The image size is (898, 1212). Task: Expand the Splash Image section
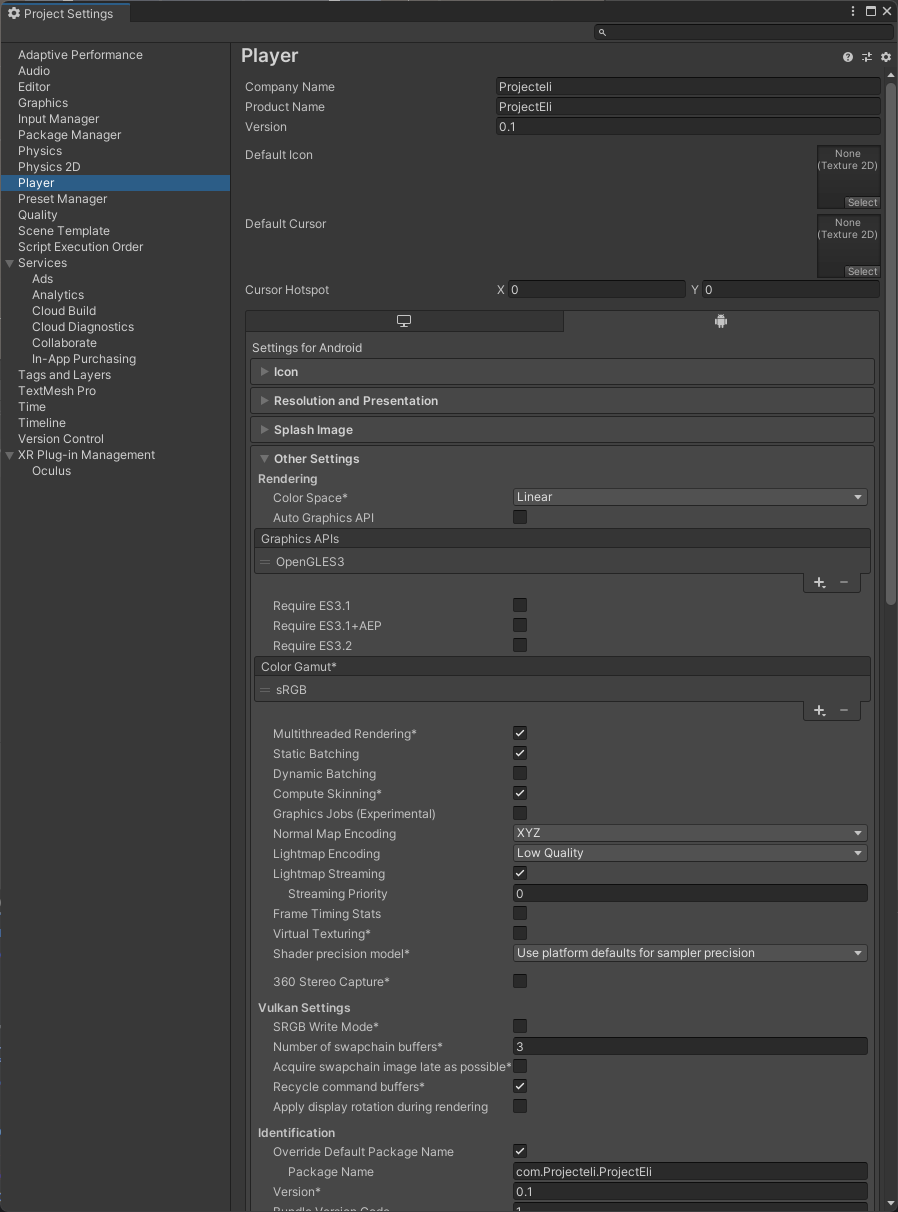tap(562, 430)
